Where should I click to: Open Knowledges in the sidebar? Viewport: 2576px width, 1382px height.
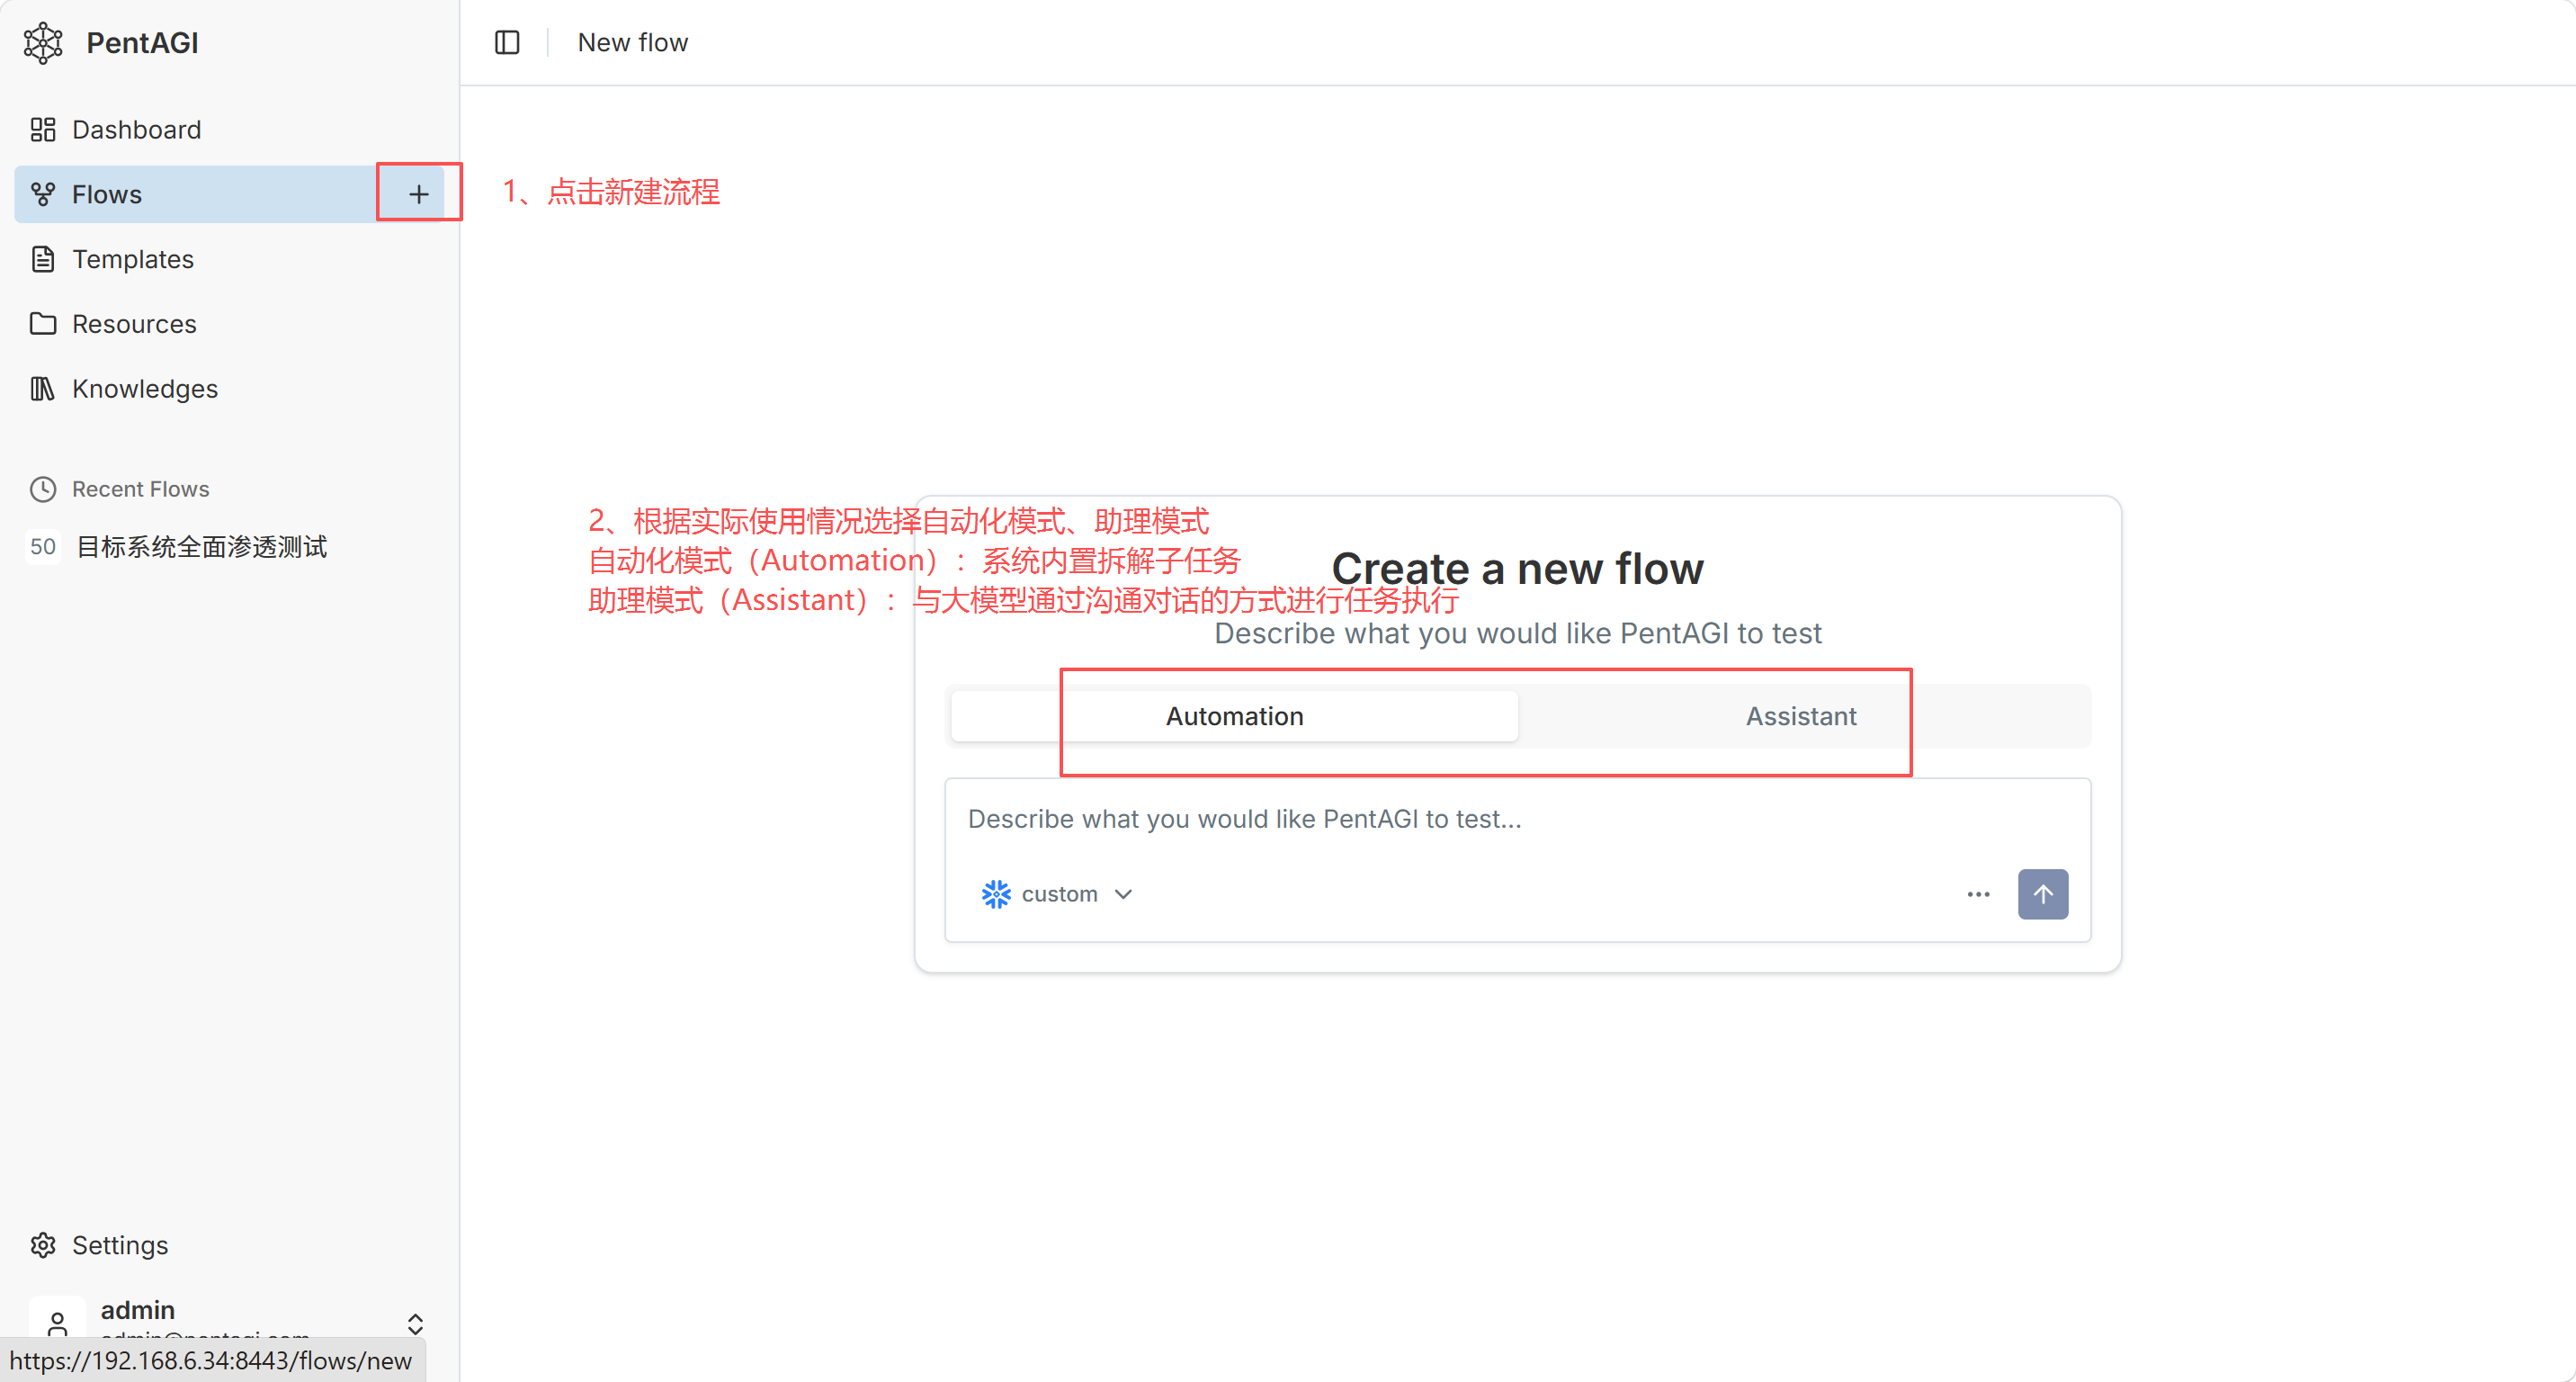tap(229, 389)
